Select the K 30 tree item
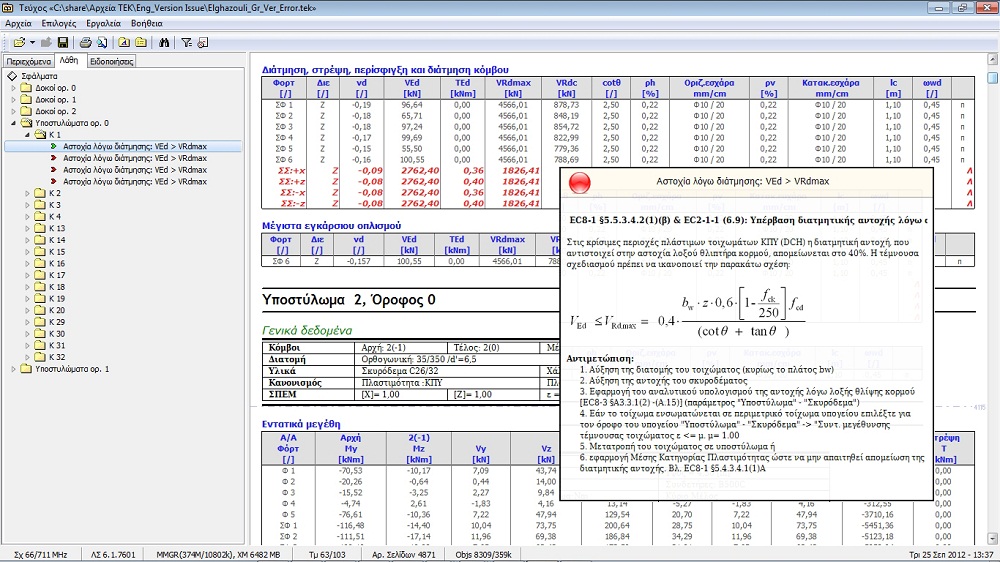 [x=57, y=334]
